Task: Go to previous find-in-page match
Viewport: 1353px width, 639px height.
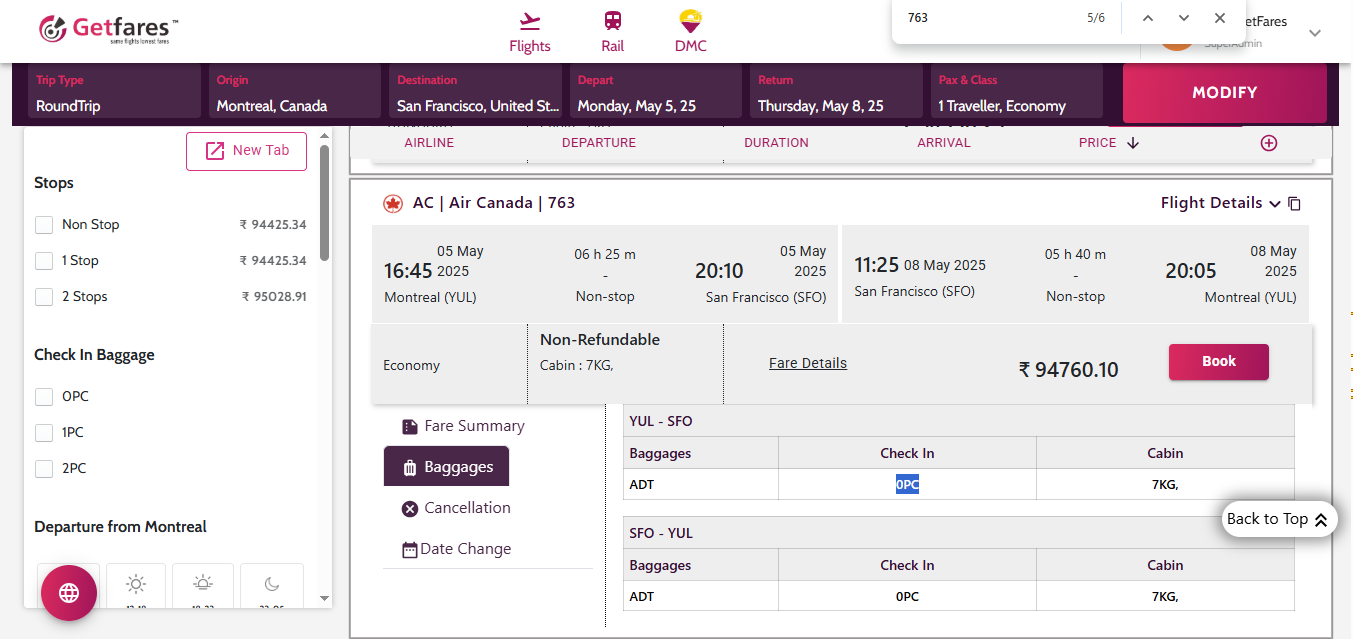Action: [x=1148, y=18]
